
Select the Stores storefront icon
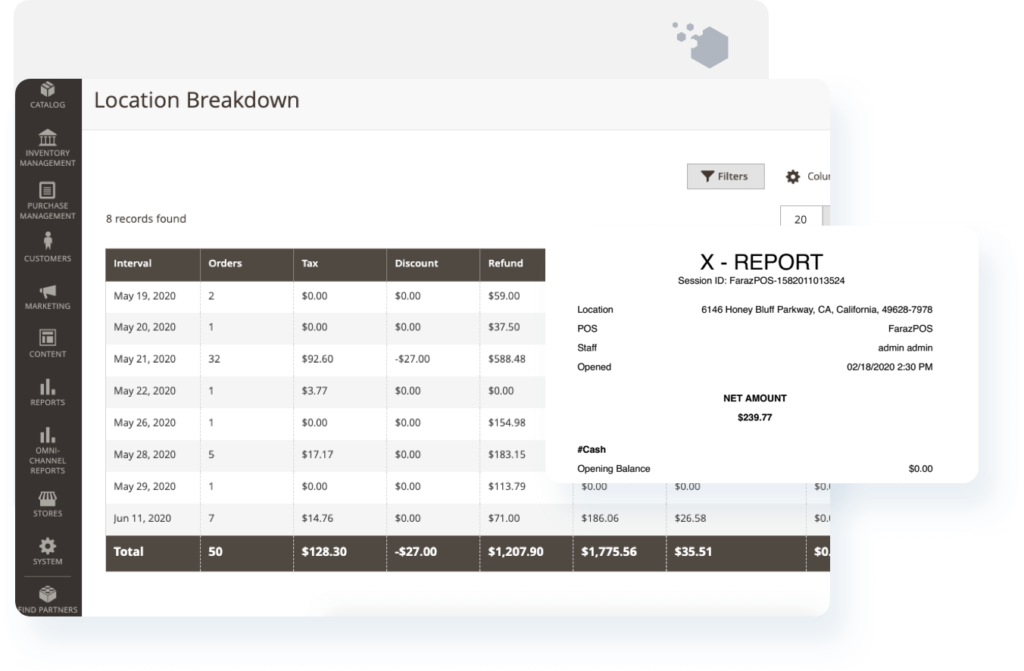coord(47,502)
